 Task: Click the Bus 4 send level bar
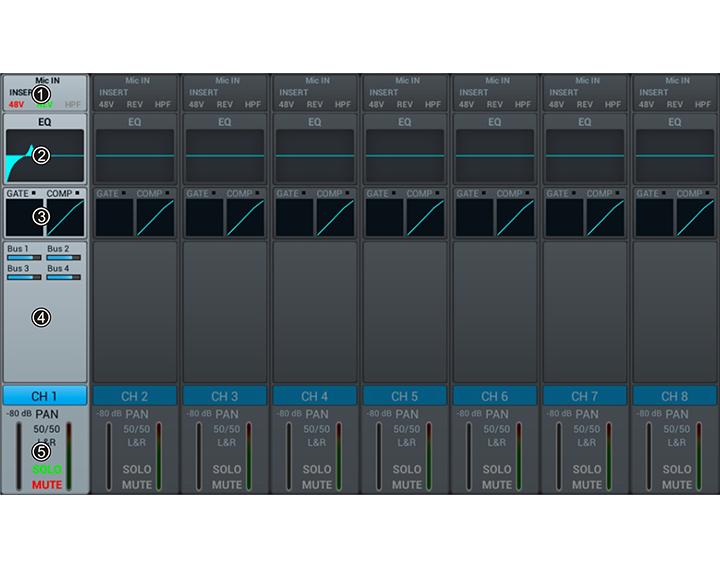coord(63,277)
